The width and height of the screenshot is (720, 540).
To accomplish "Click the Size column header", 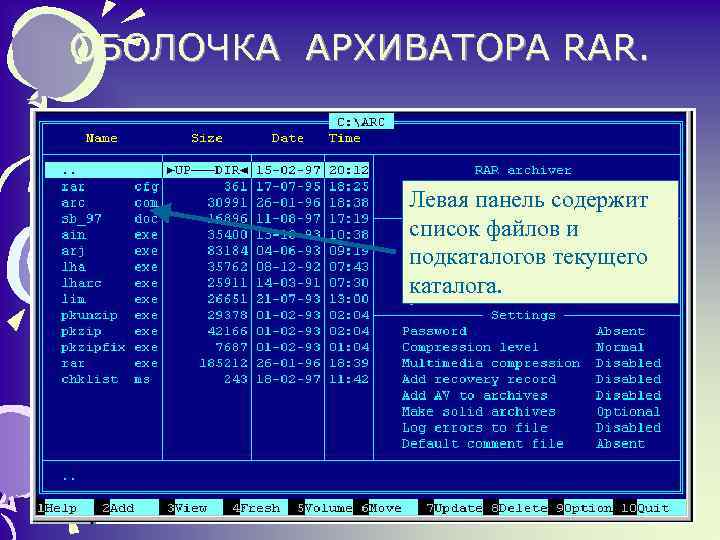I will [207, 138].
